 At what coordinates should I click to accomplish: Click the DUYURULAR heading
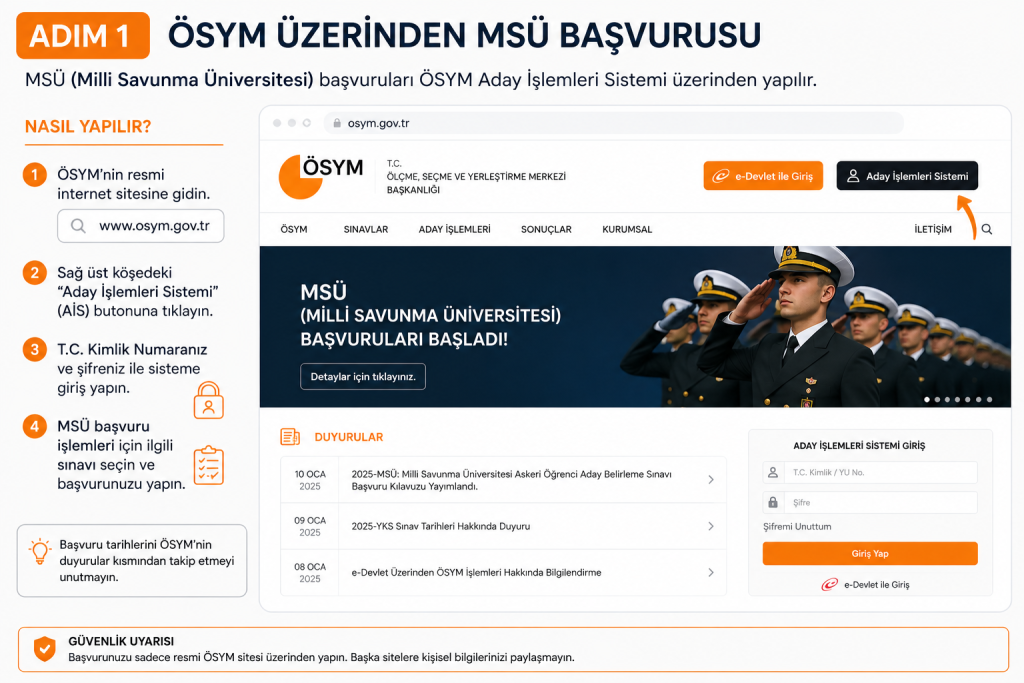(x=349, y=437)
